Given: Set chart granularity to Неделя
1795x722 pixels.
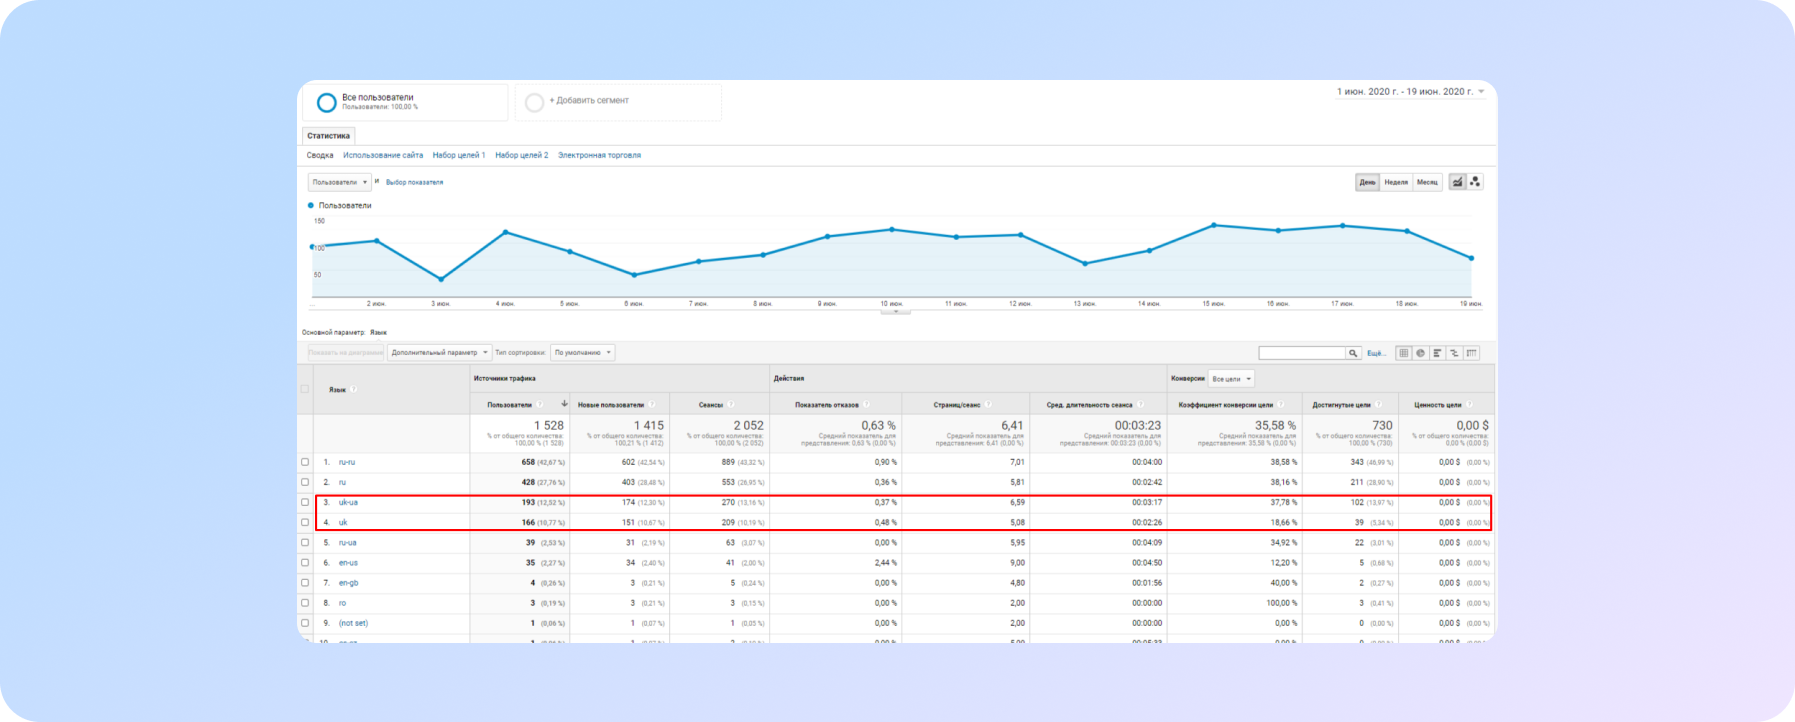Looking at the screenshot, I should [1396, 182].
